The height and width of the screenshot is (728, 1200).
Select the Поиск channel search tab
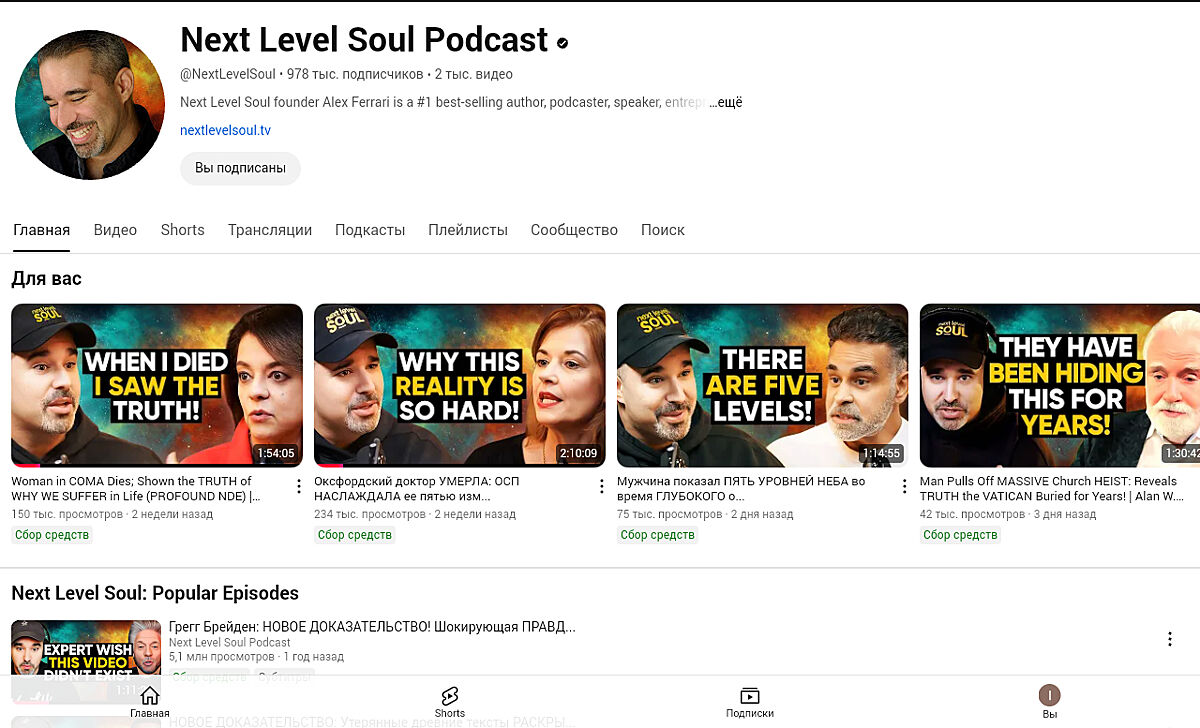[x=662, y=230]
